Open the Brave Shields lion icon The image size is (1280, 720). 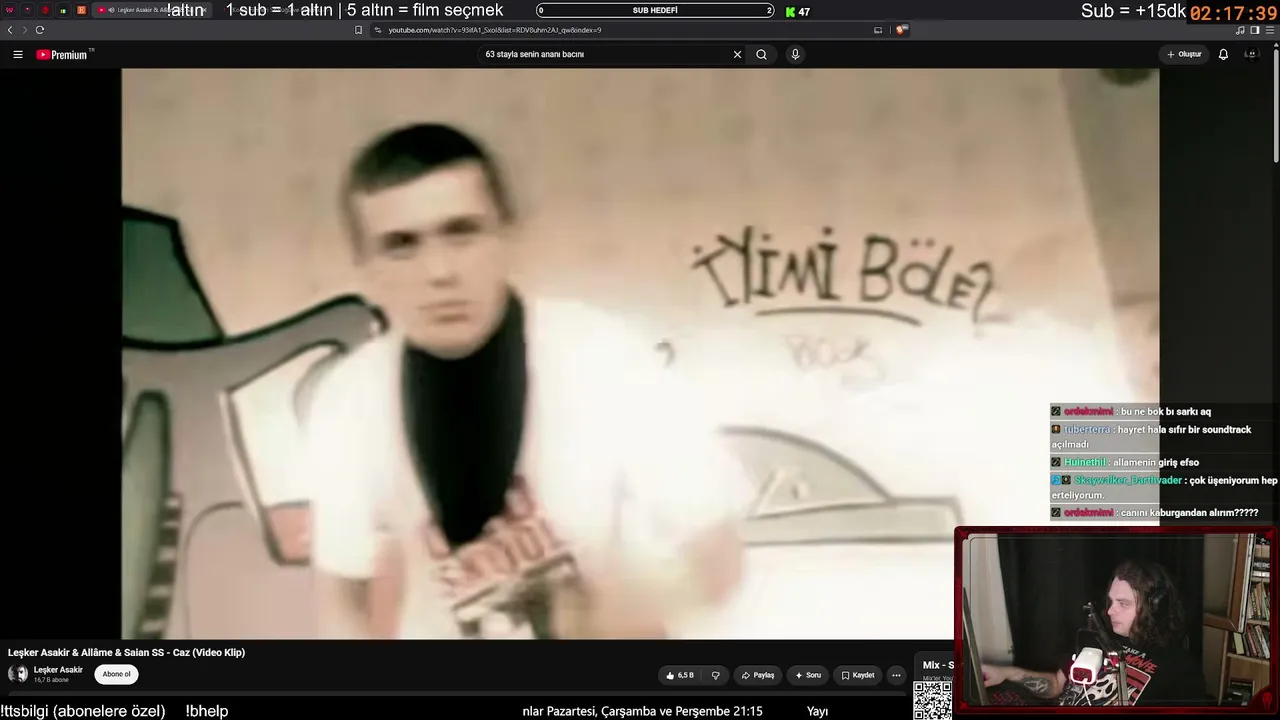pos(900,30)
